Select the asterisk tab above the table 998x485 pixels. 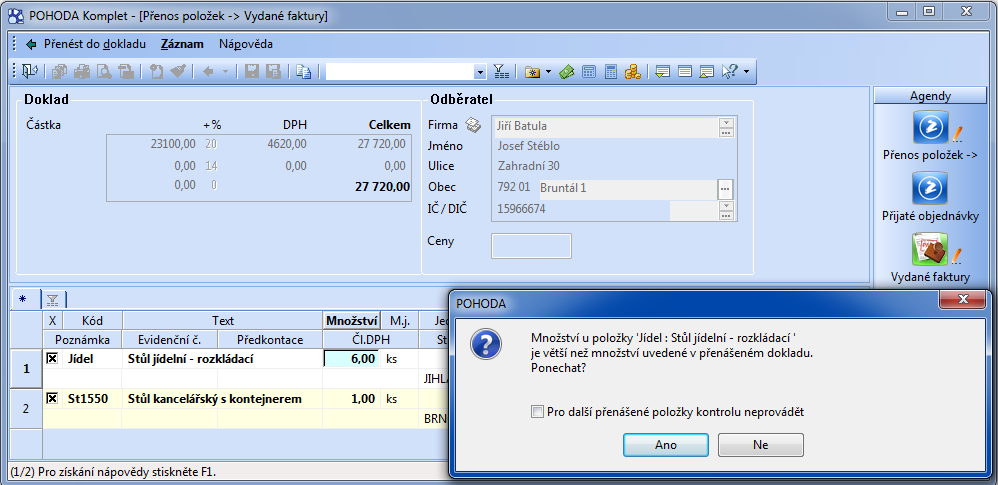[24, 299]
